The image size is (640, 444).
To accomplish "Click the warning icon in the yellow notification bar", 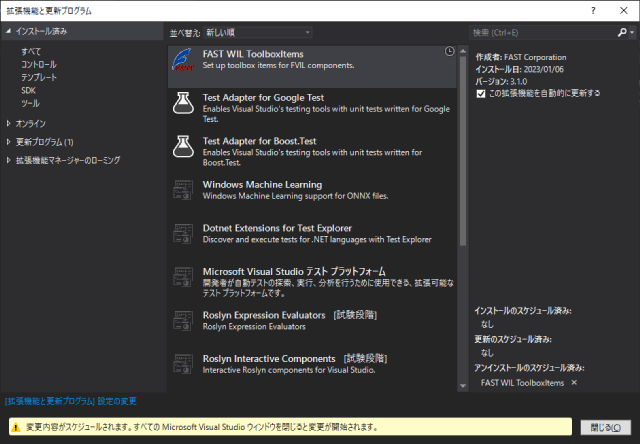I will point(16,427).
